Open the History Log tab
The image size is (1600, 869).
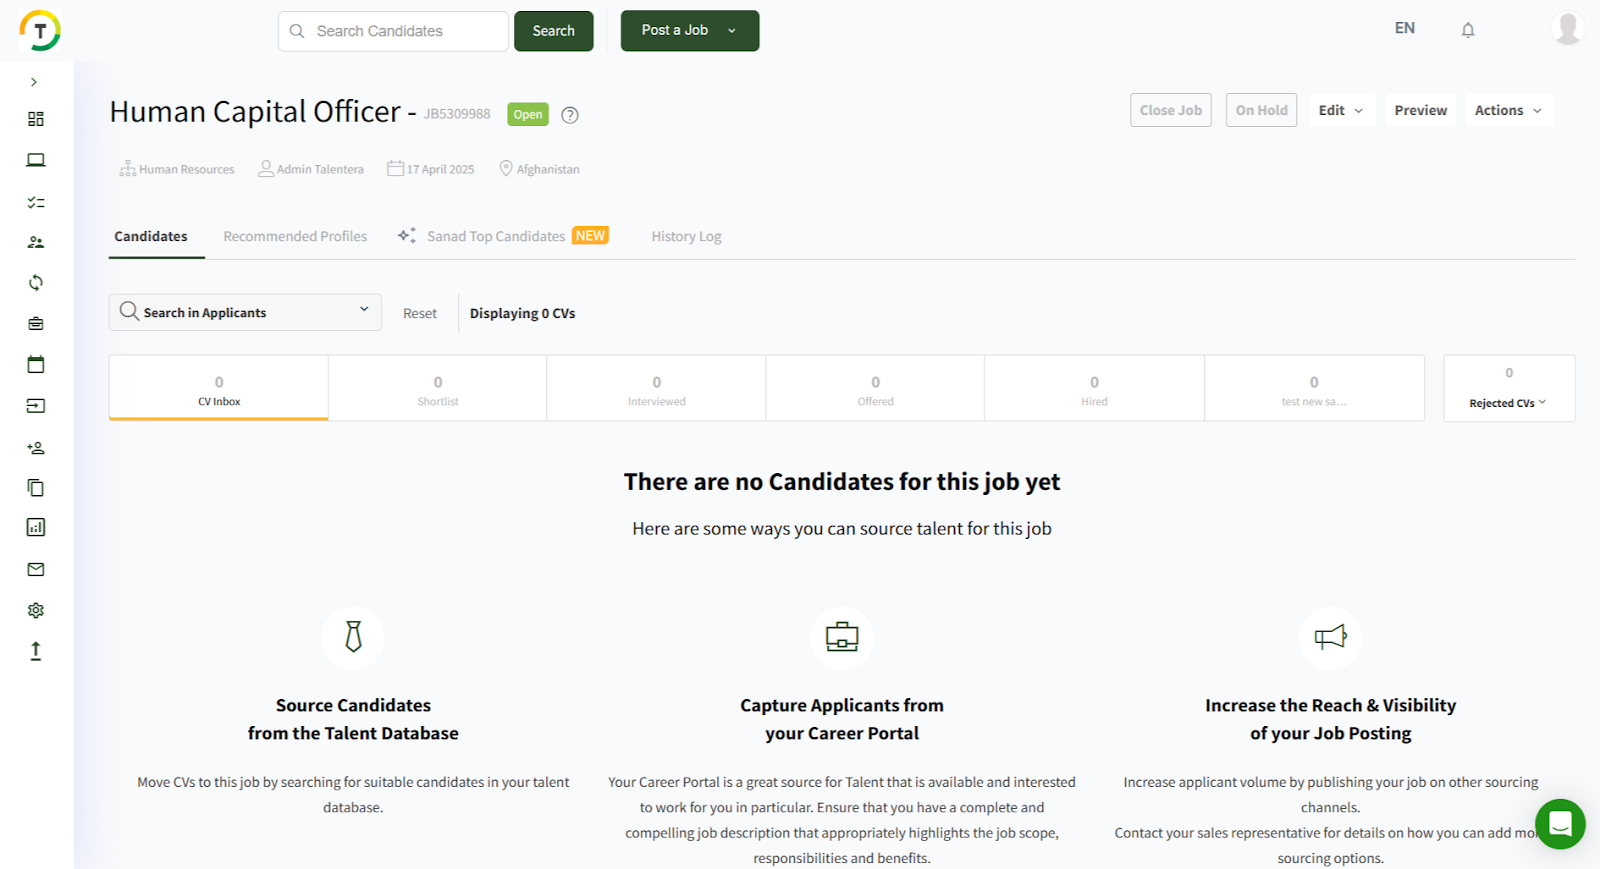(686, 237)
